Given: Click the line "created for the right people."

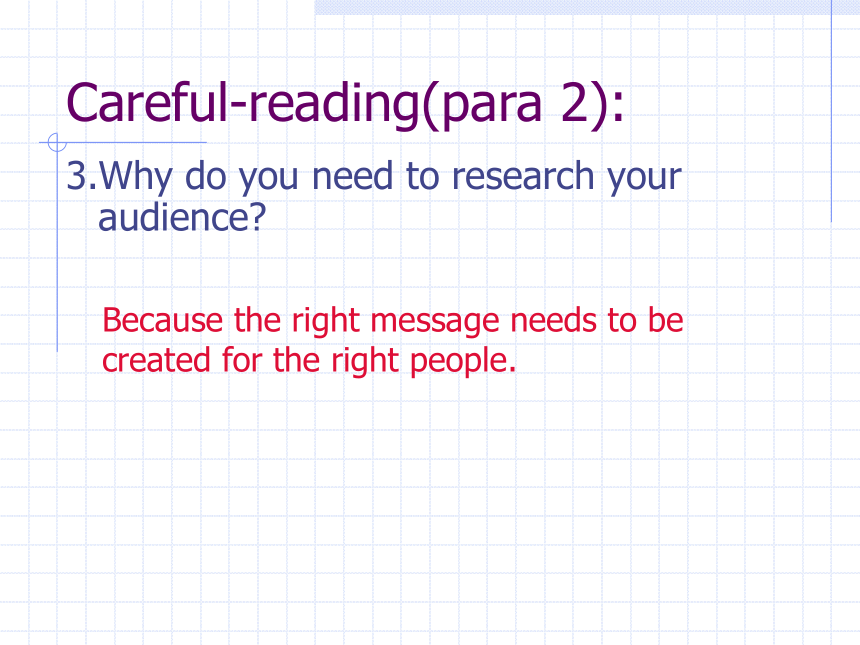Looking at the screenshot, I should 309,361.
